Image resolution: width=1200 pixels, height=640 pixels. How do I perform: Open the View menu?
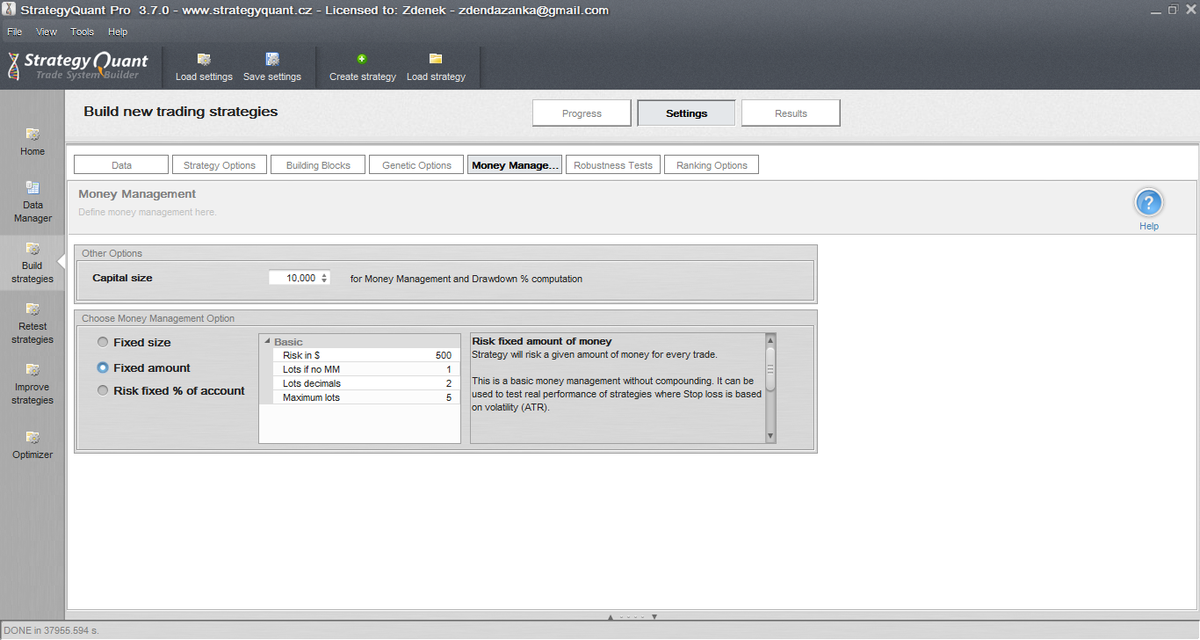[x=47, y=32]
